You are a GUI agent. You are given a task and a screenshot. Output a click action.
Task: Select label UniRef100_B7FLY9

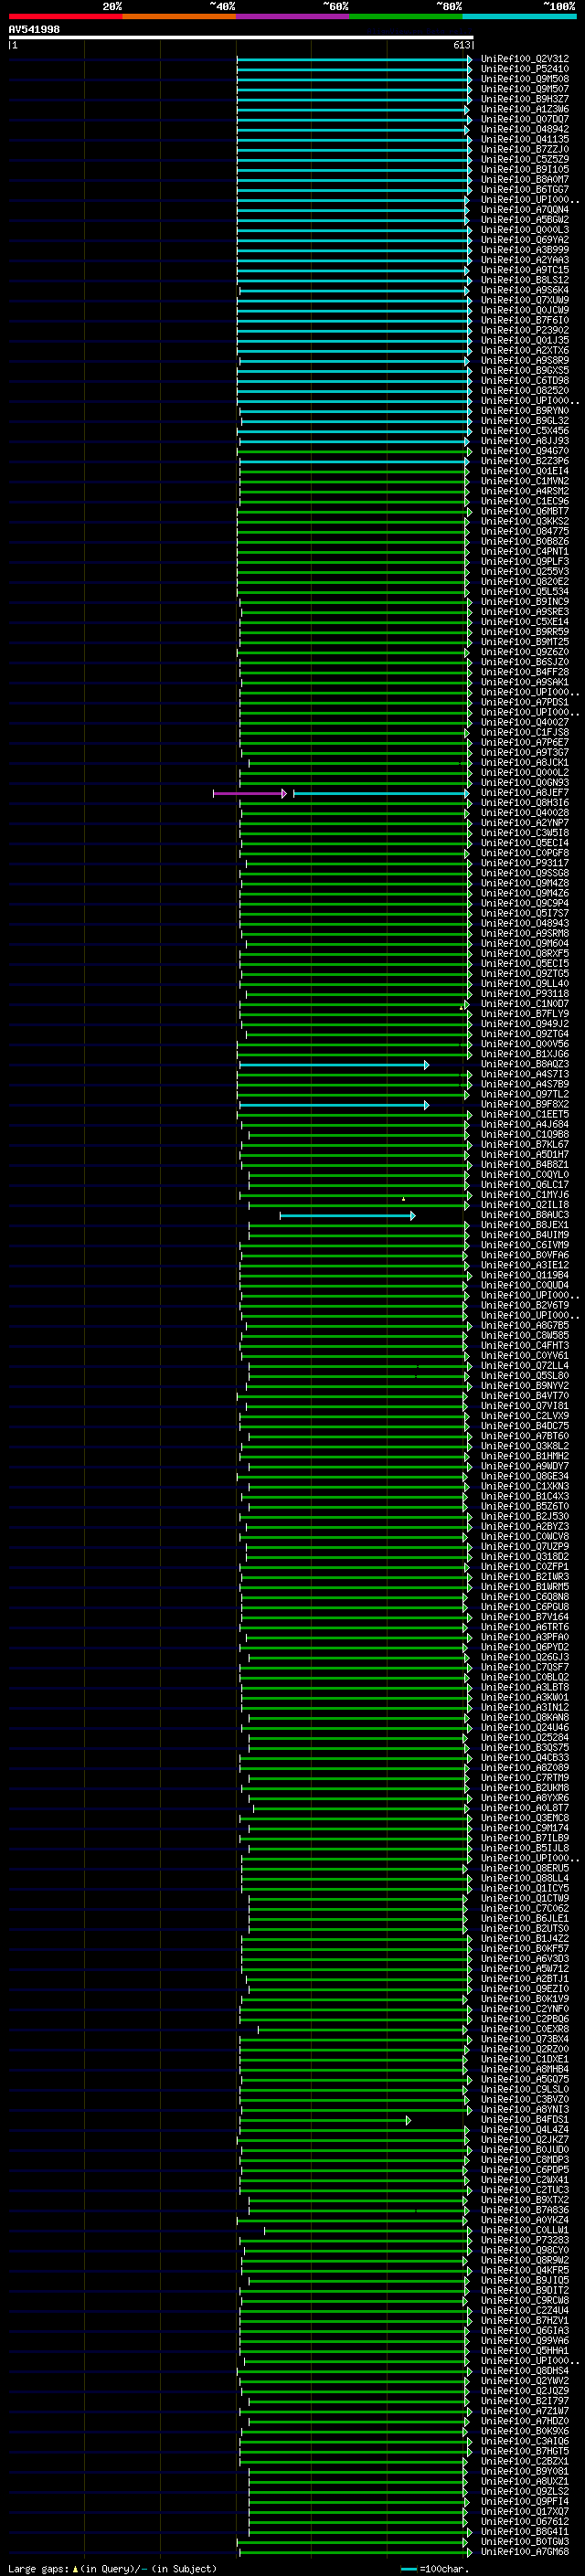524,1014
